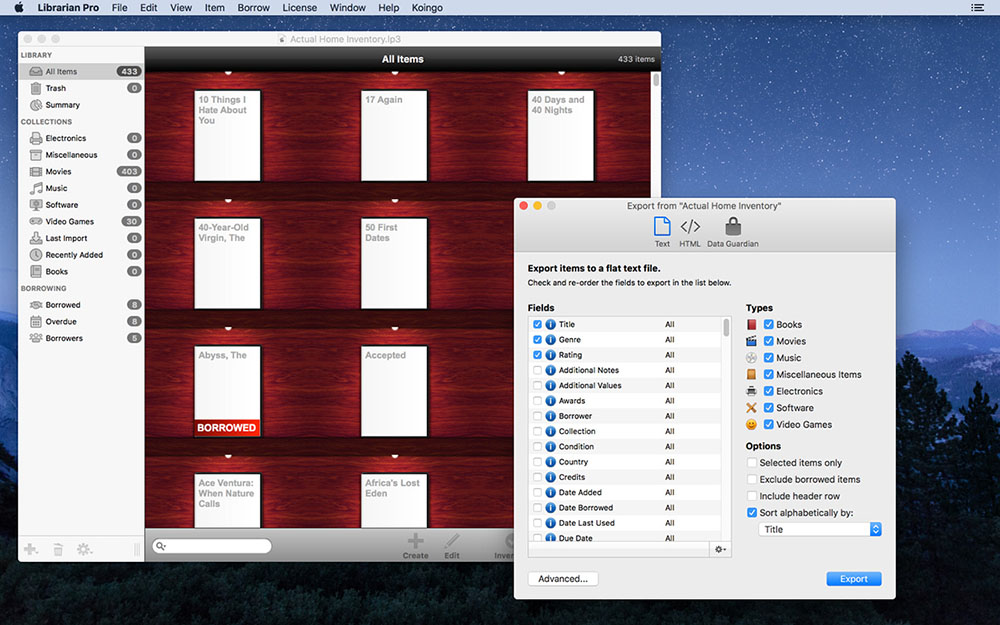Click the Export button
The width and height of the screenshot is (1000, 625).
pos(853,578)
